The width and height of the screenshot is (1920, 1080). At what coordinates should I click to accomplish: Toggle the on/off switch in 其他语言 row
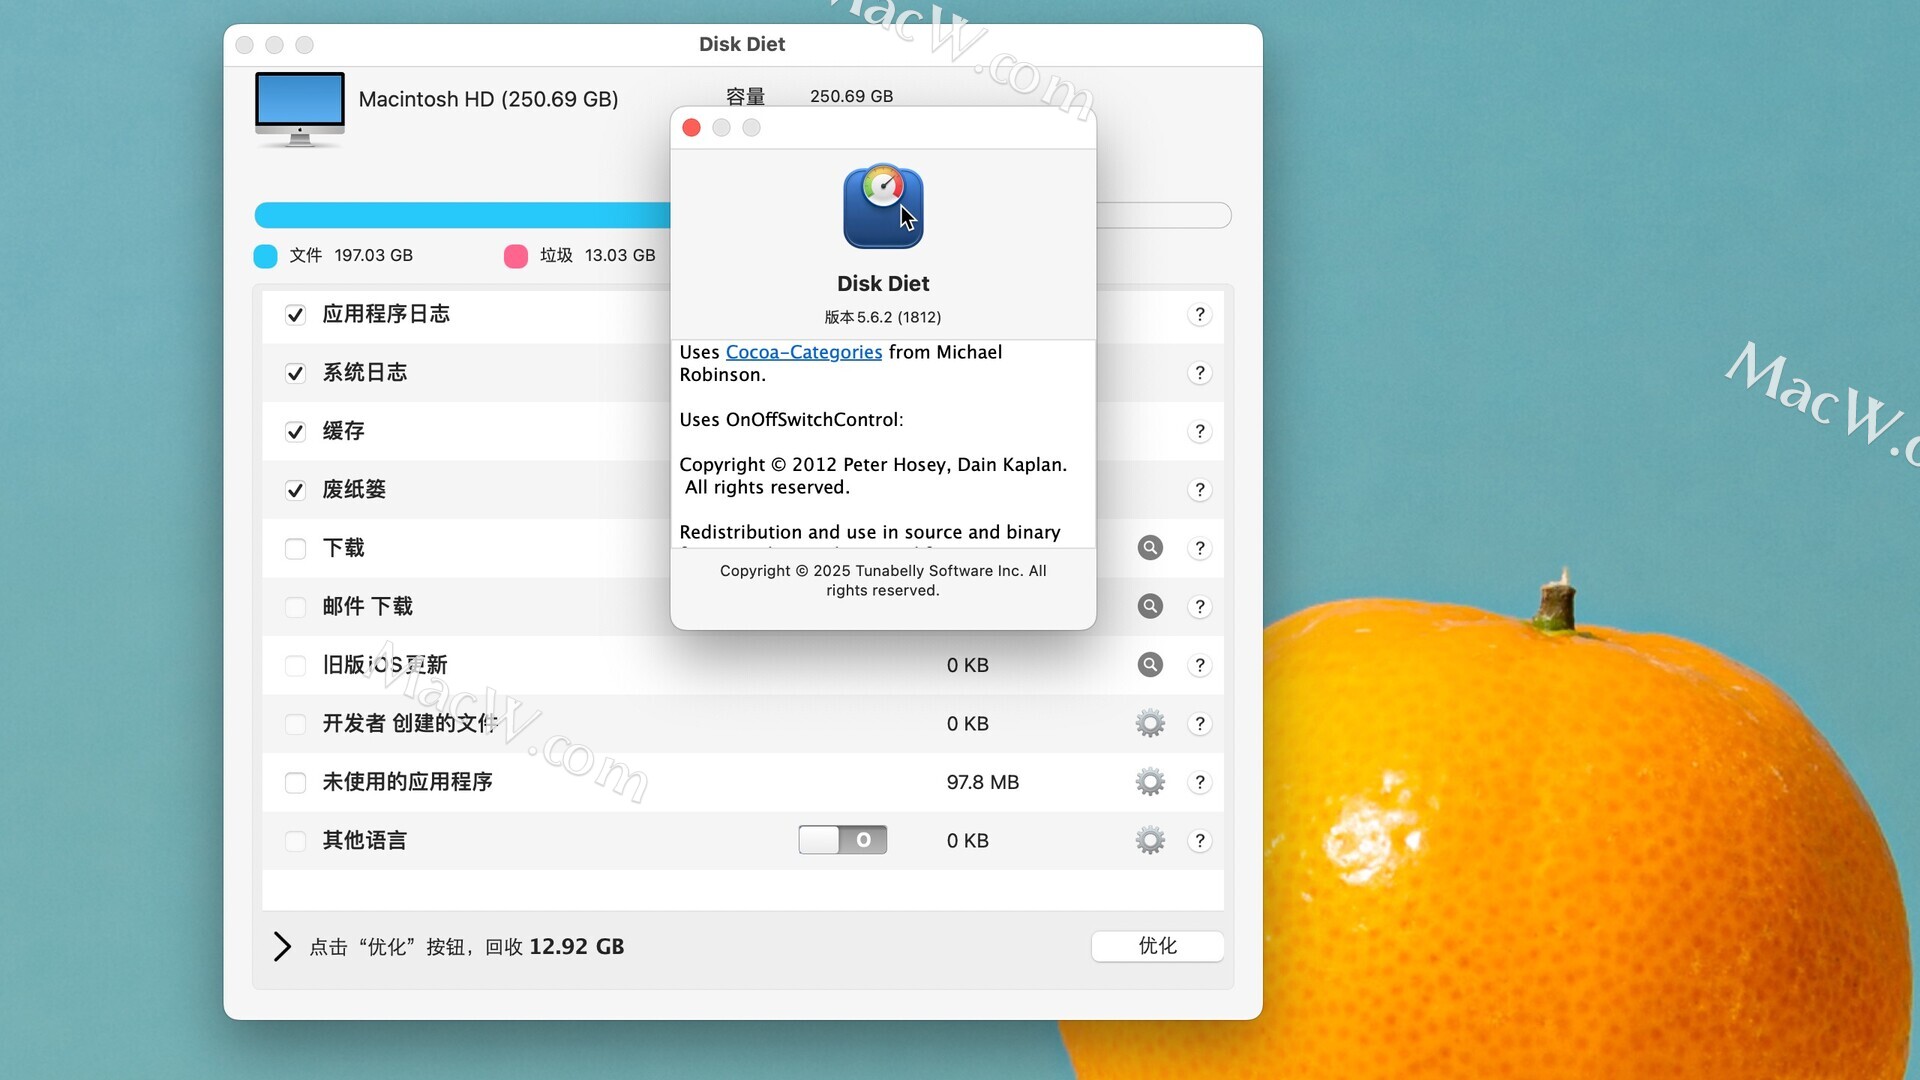coord(843,840)
